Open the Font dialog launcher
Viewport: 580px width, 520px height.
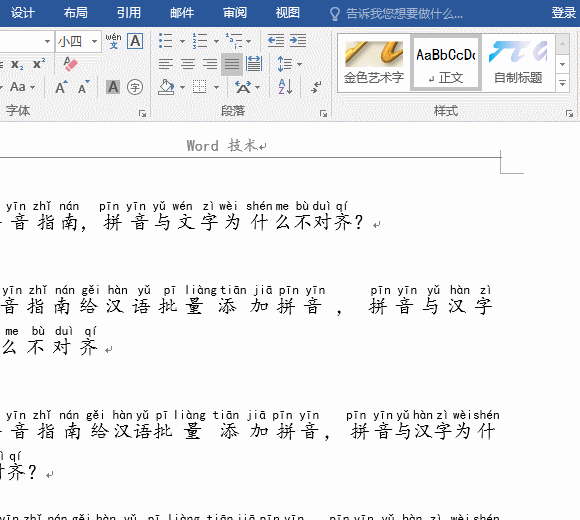point(142,114)
